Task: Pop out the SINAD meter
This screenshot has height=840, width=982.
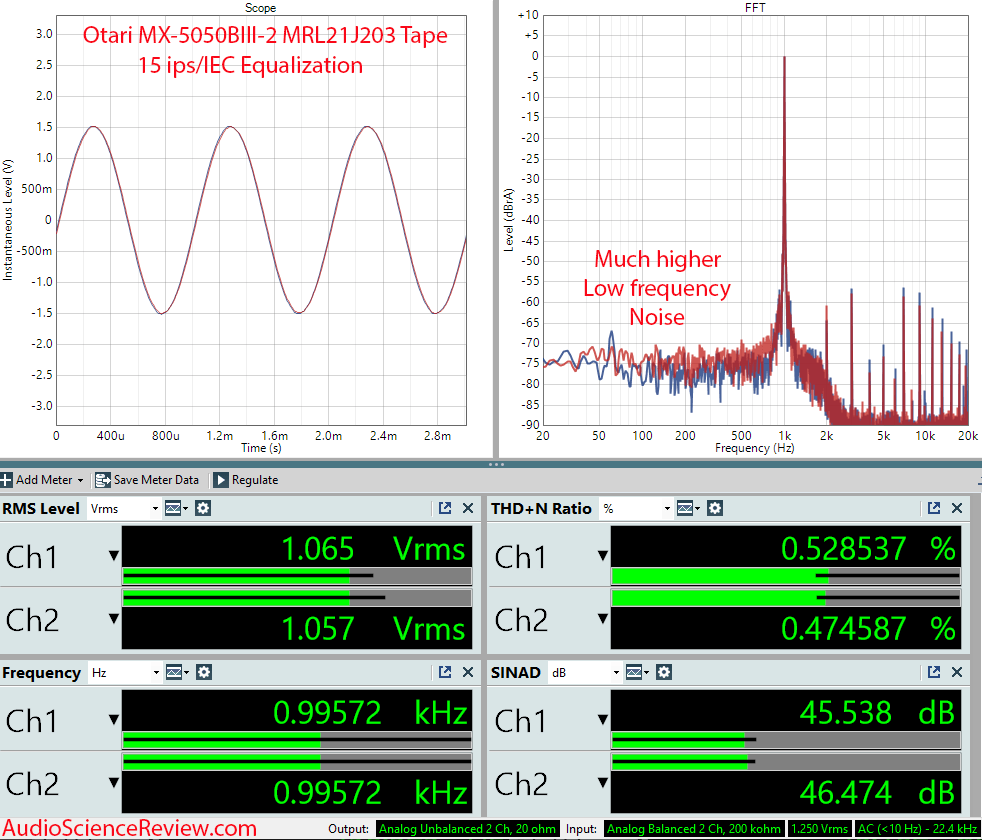Action: point(934,672)
